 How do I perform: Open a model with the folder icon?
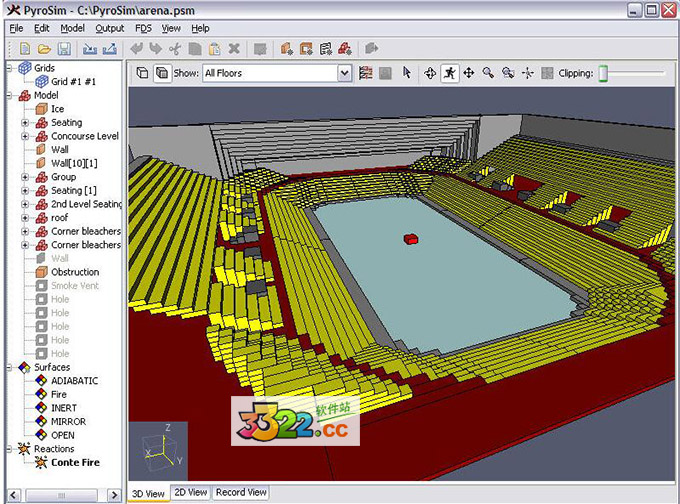pos(44,49)
